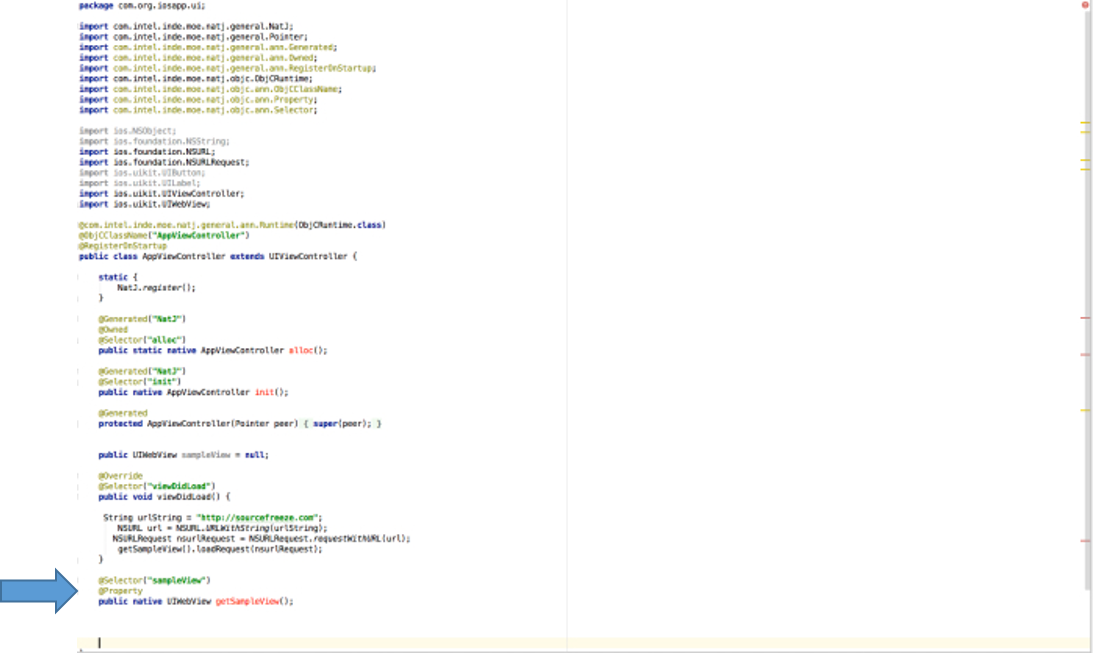Click the import of objc.ann.ObjCClassName

pyautogui.click(x=211, y=89)
